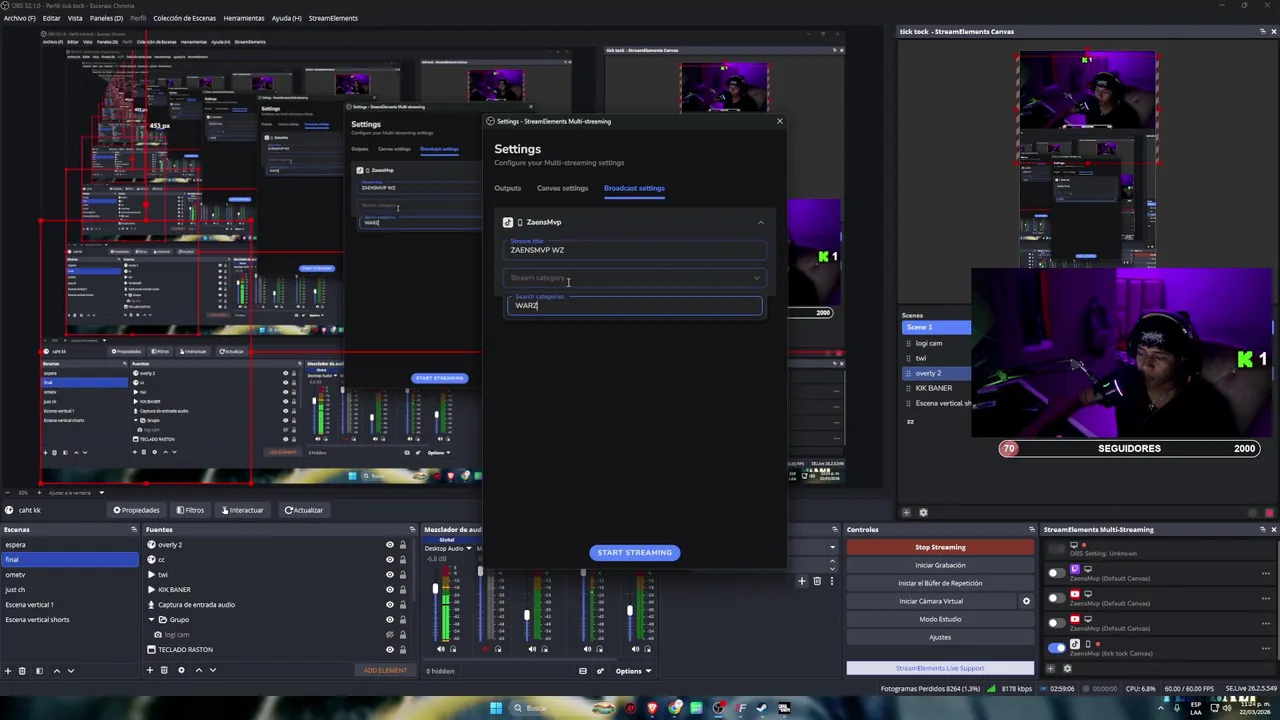
Task: Move source up in Fuentes toolbar
Action: tap(198, 670)
